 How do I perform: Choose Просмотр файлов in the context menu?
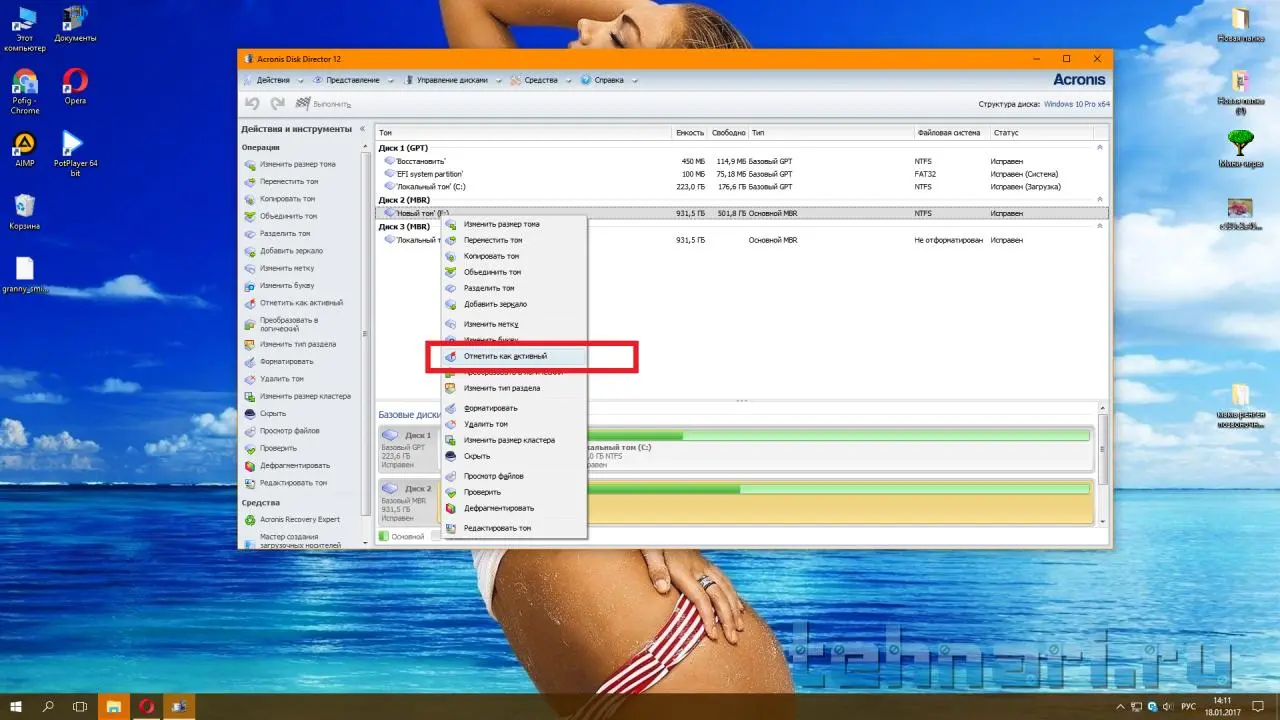pos(514,476)
